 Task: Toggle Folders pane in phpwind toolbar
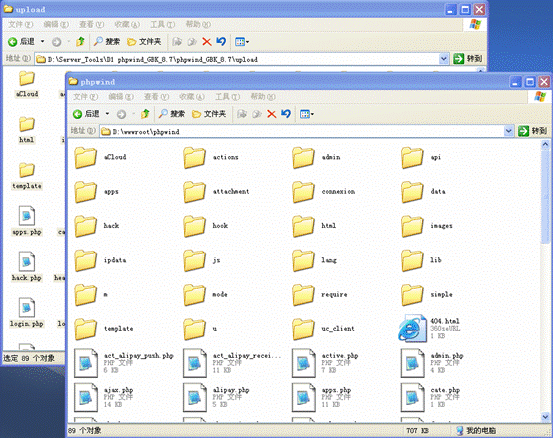[209, 114]
